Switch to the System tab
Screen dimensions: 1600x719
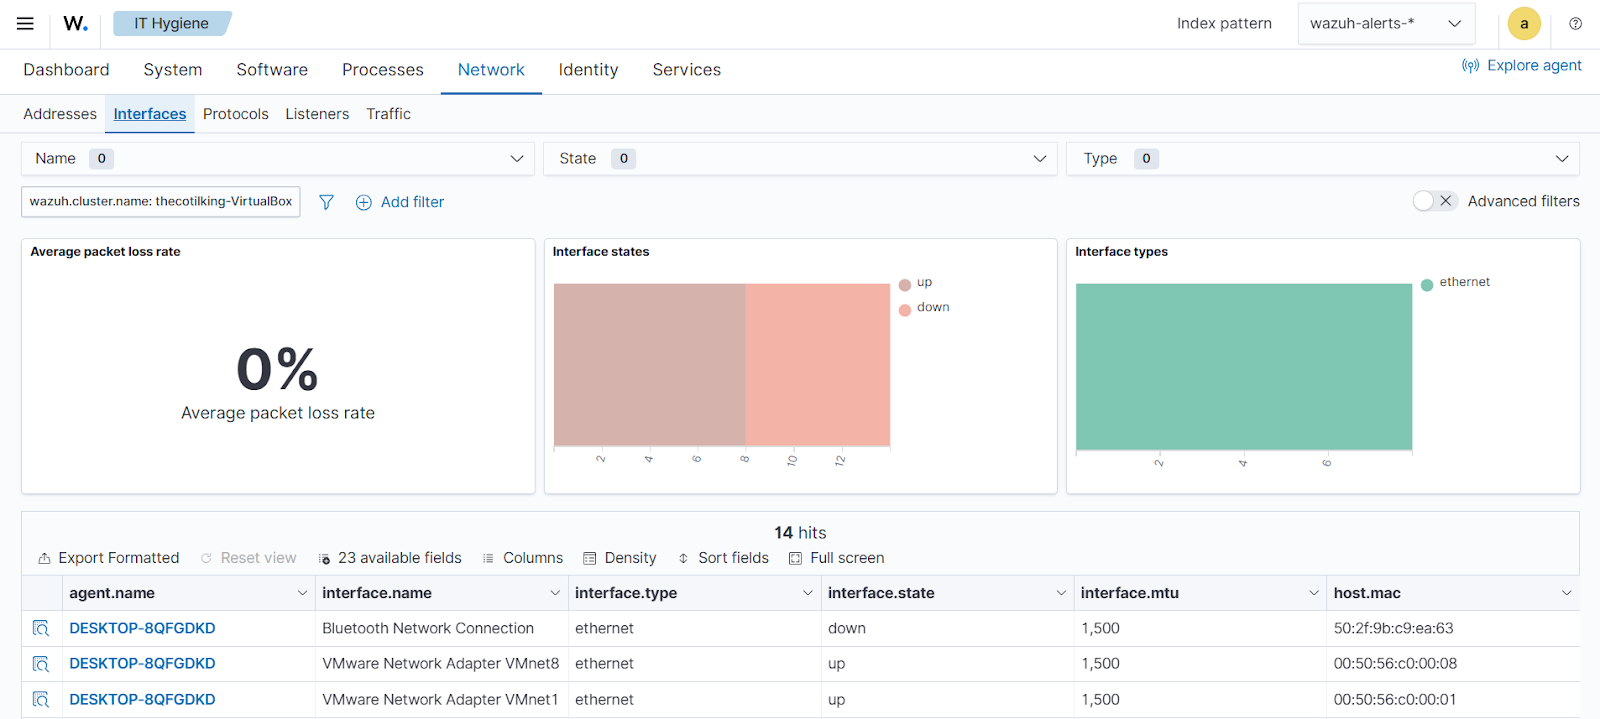pos(173,70)
